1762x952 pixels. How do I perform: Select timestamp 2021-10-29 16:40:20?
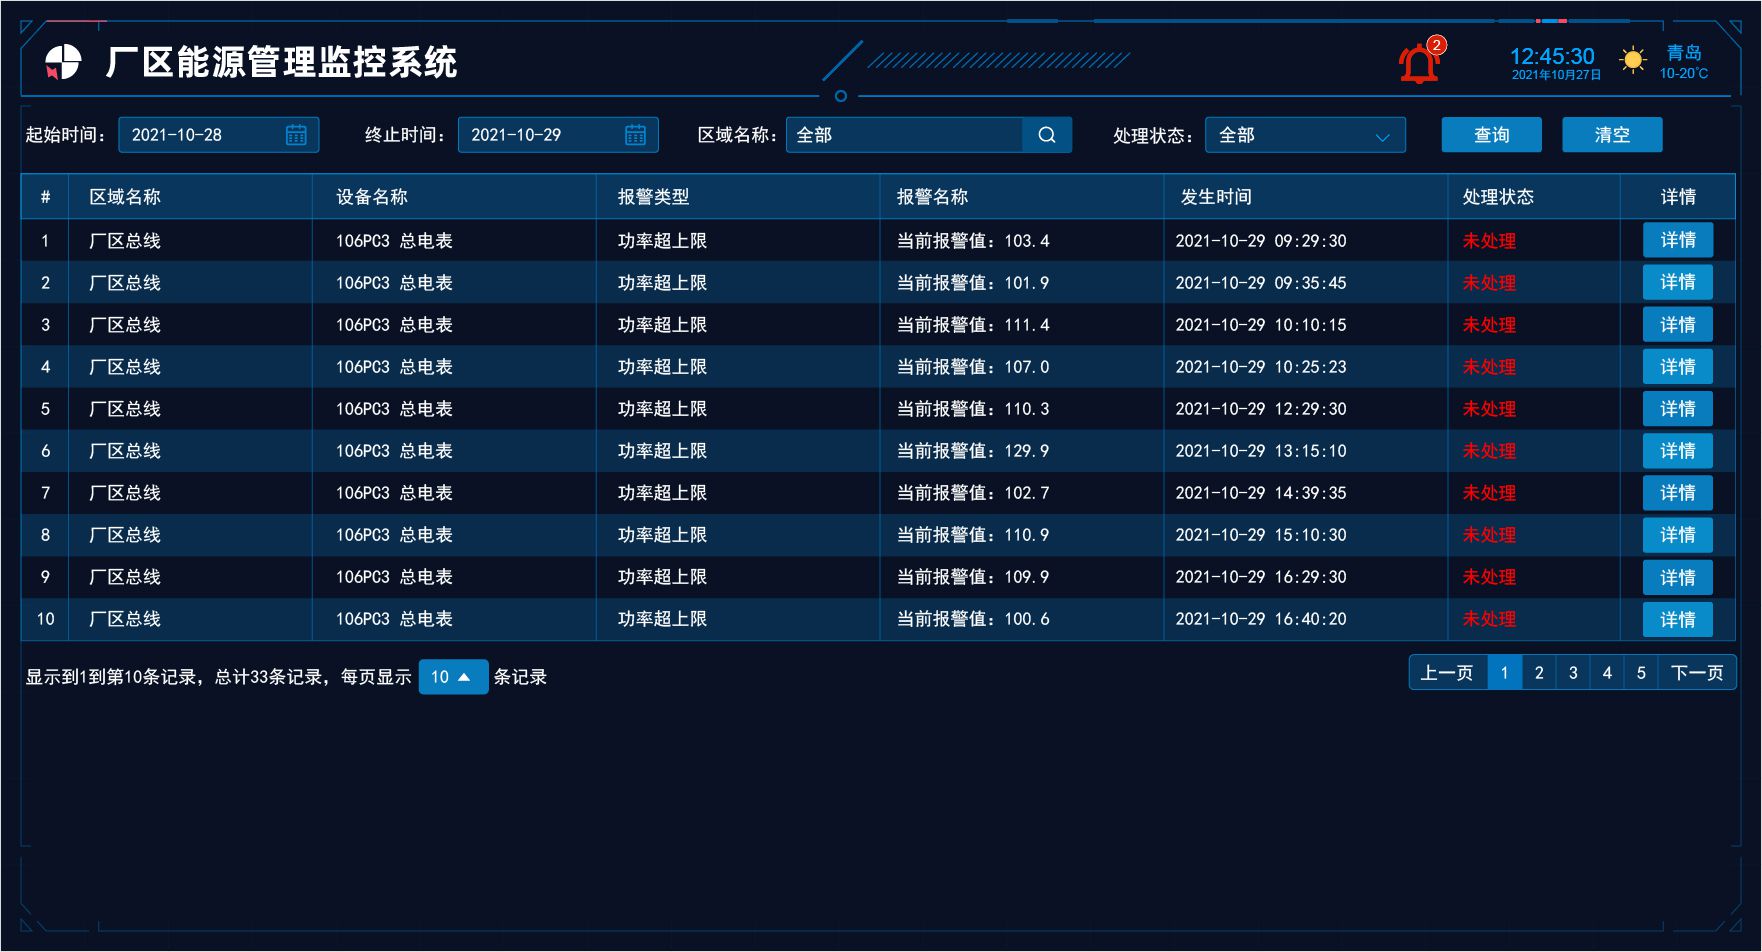click(x=1261, y=619)
